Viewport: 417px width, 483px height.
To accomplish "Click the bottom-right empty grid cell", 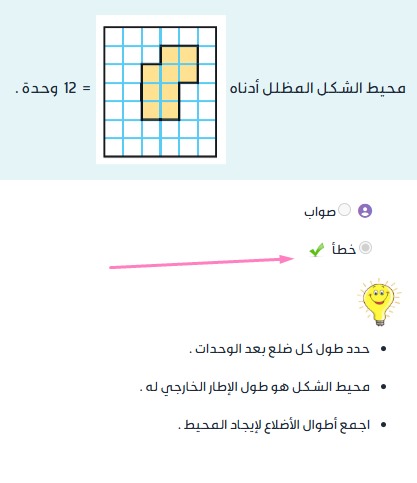I will pyautogui.click(x=207, y=147).
